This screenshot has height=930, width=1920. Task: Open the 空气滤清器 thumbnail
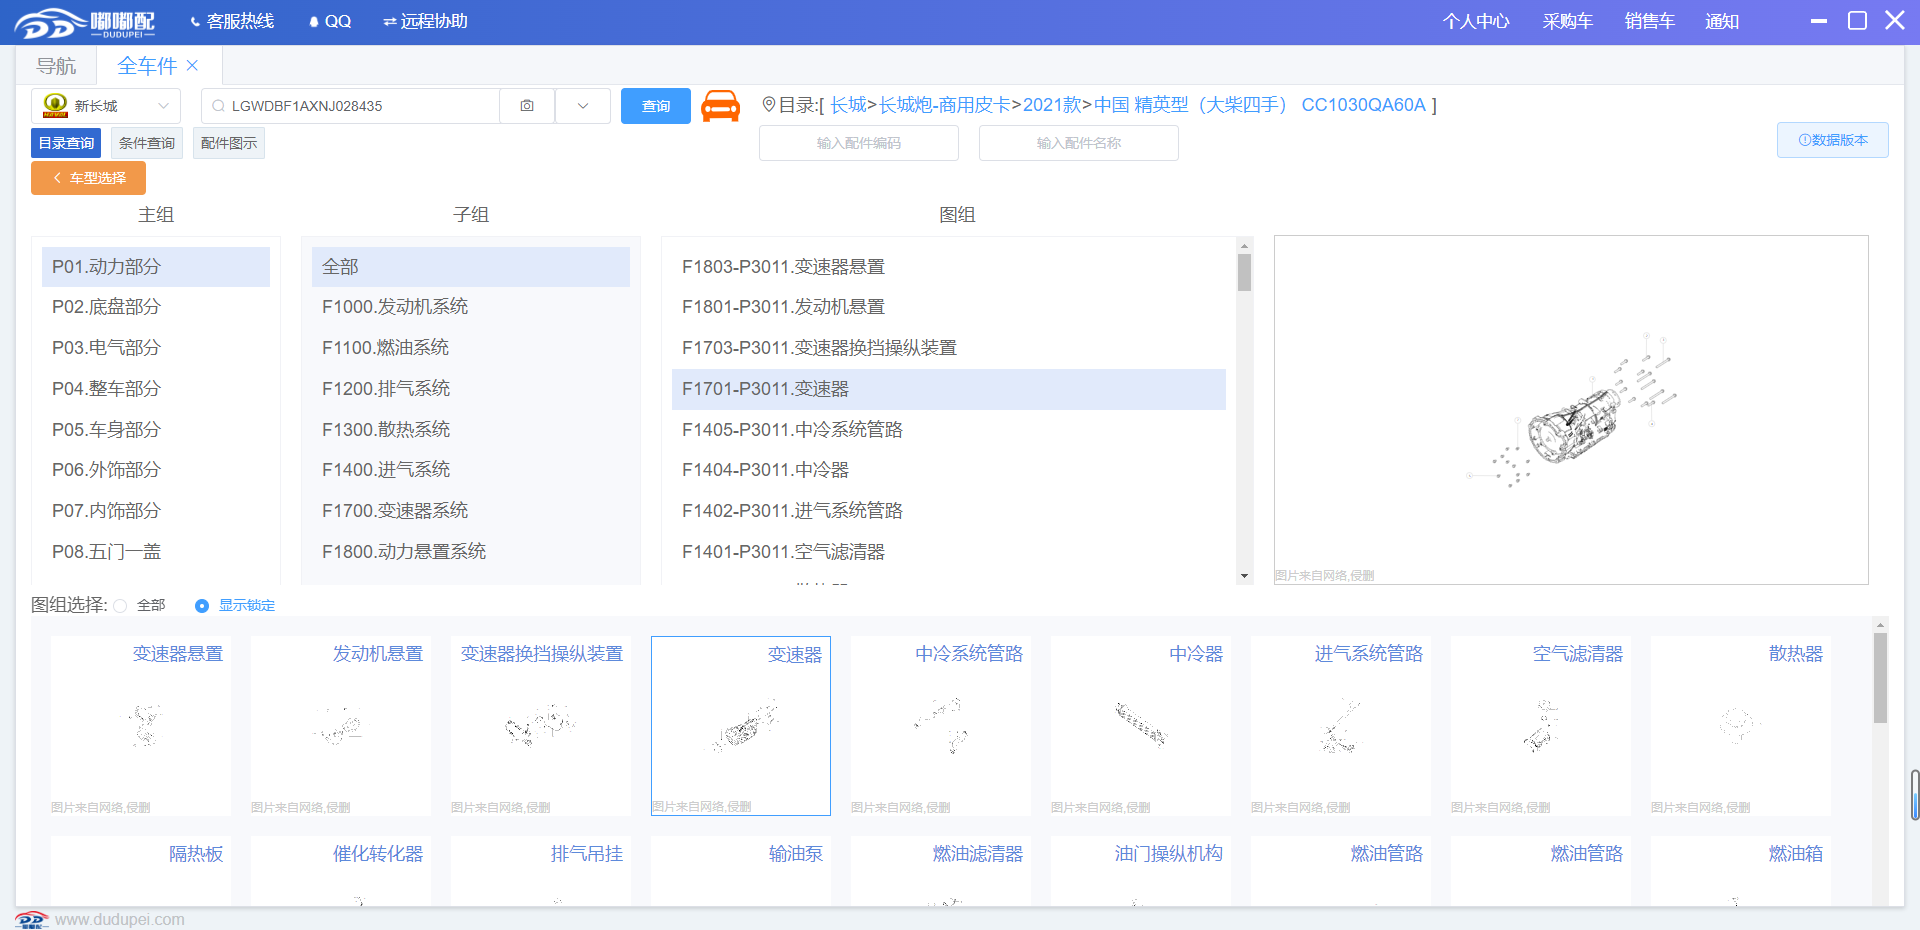pos(1541,726)
